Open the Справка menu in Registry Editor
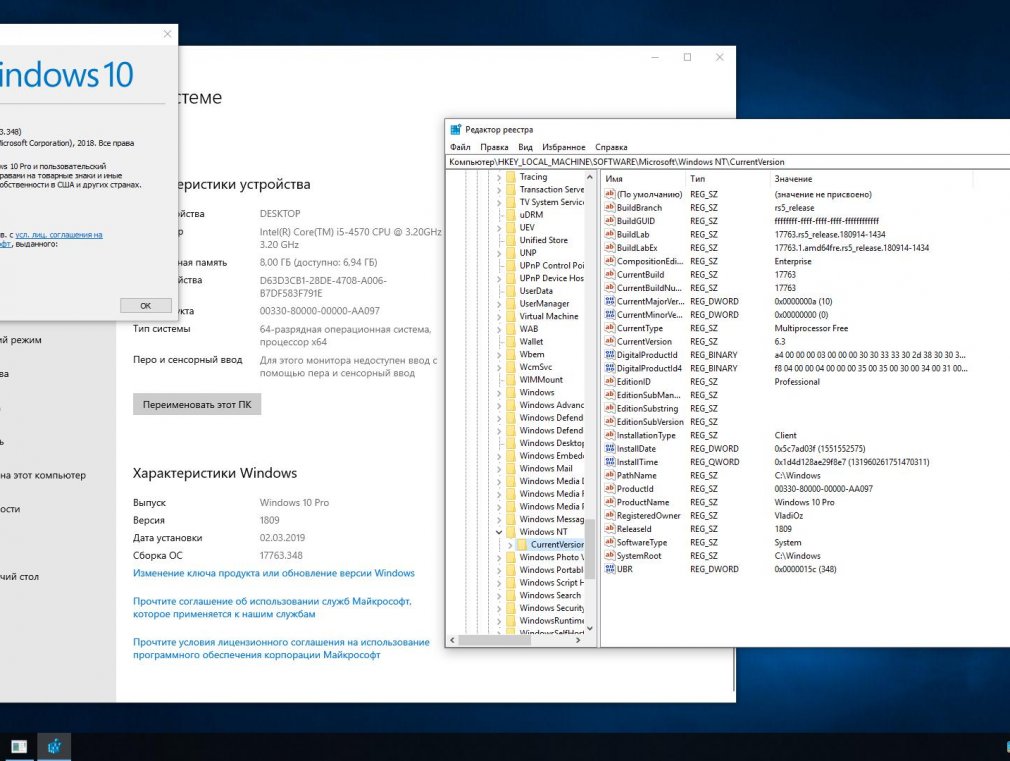The width and height of the screenshot is (1010, 761). click(x=611, y=147)
